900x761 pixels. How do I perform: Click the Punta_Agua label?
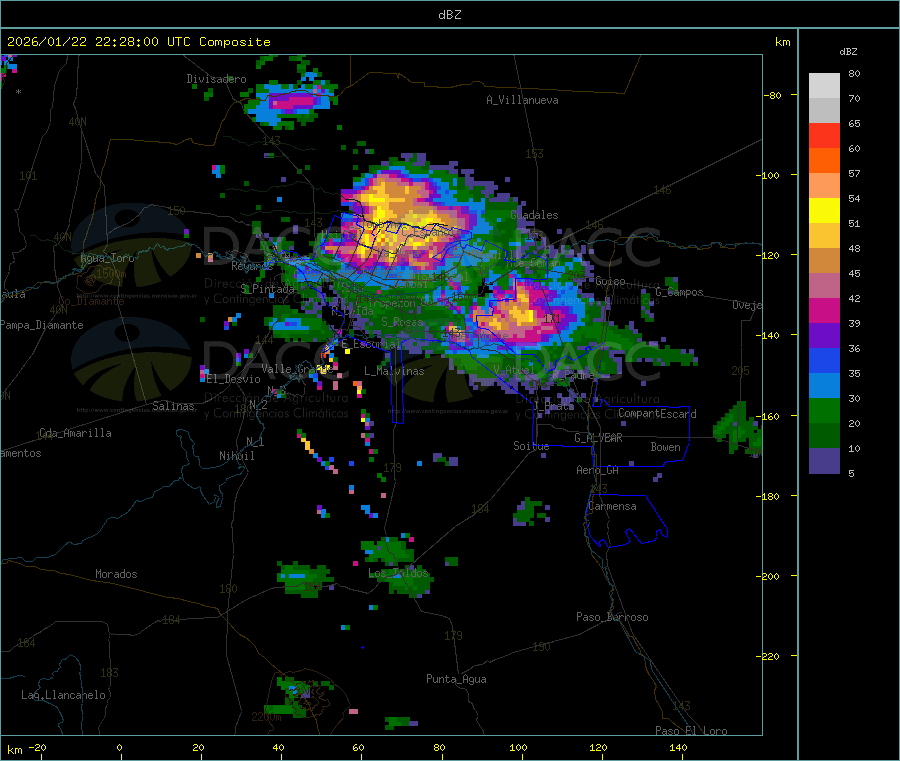456,679
